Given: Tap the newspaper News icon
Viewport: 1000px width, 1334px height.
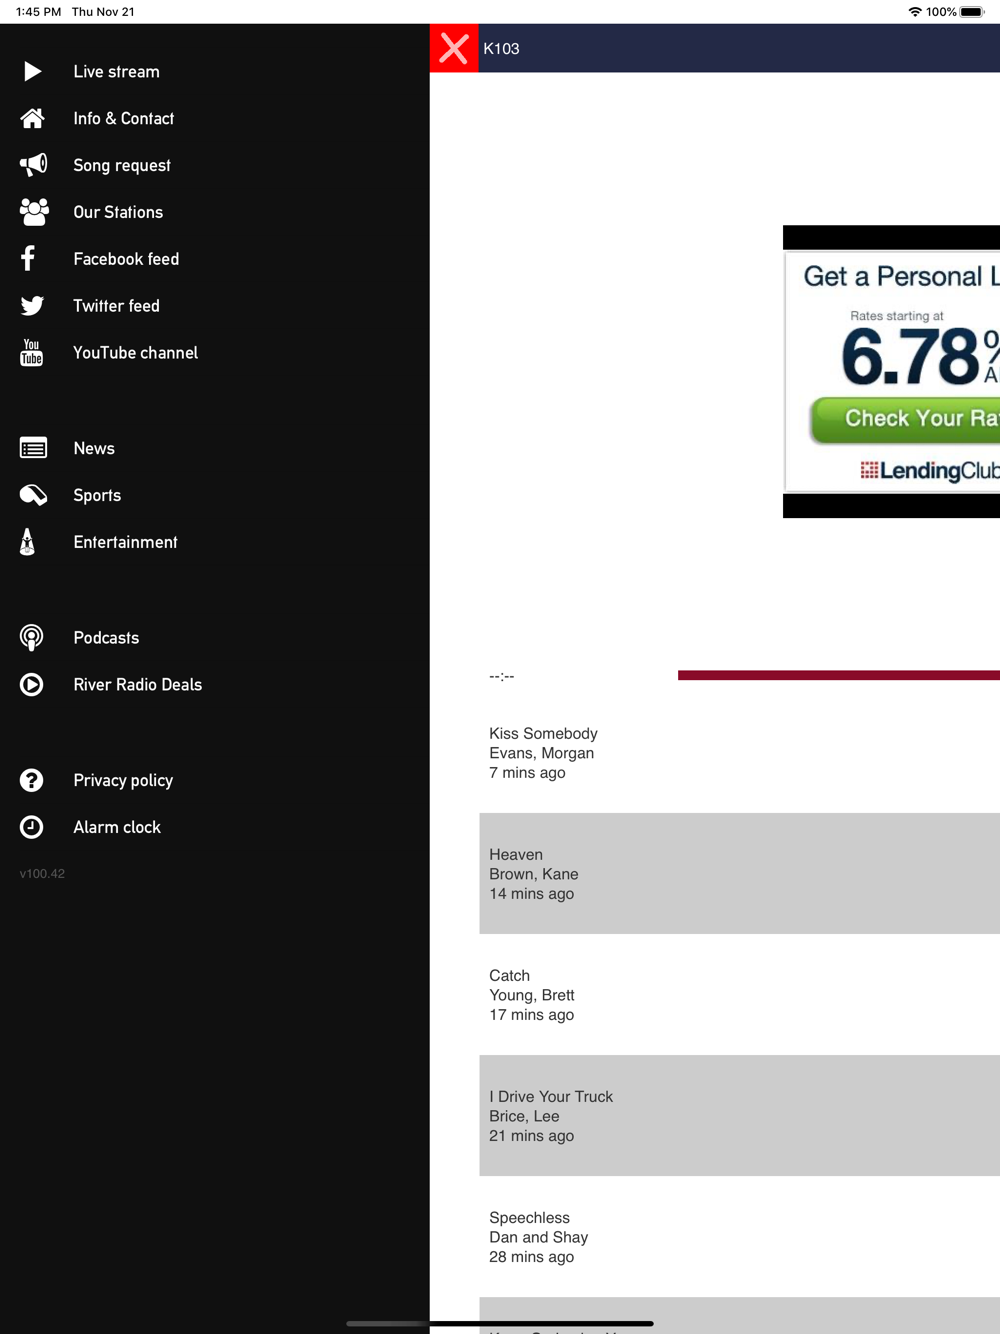Looking at the screenshot, I should tap(33, 448).
